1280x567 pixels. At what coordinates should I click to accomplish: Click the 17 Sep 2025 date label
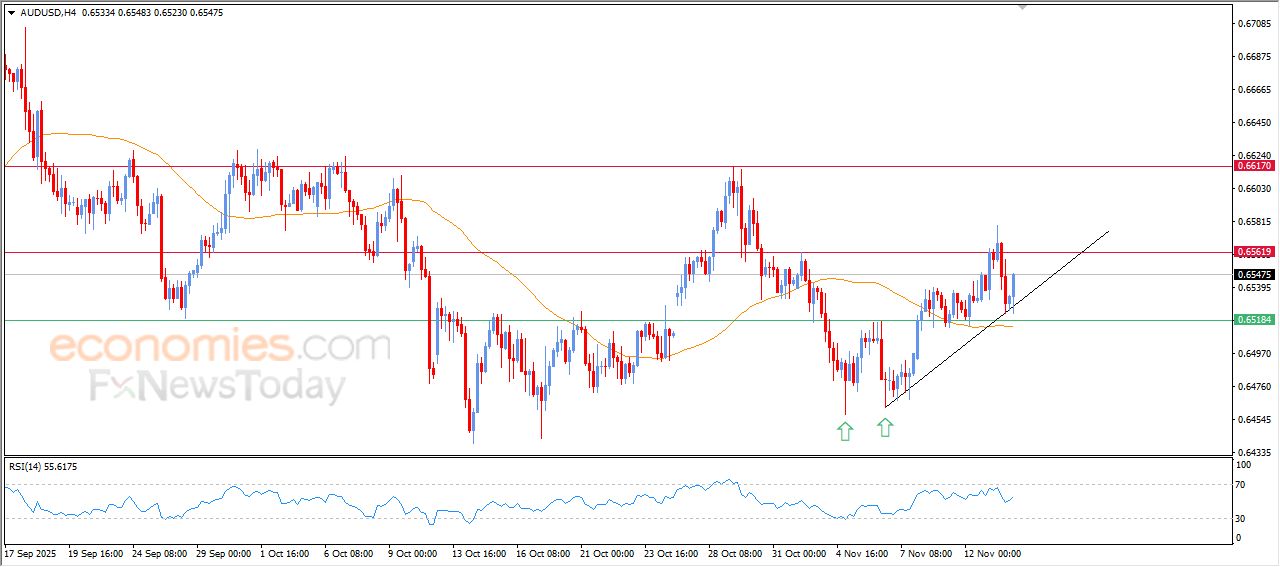pyautogui.click(x=32, y=553)
